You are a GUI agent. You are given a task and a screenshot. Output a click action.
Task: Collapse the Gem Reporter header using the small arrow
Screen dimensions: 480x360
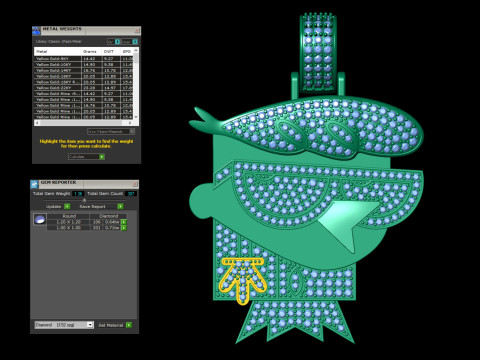pyautogui.click(x=84, y=200)
